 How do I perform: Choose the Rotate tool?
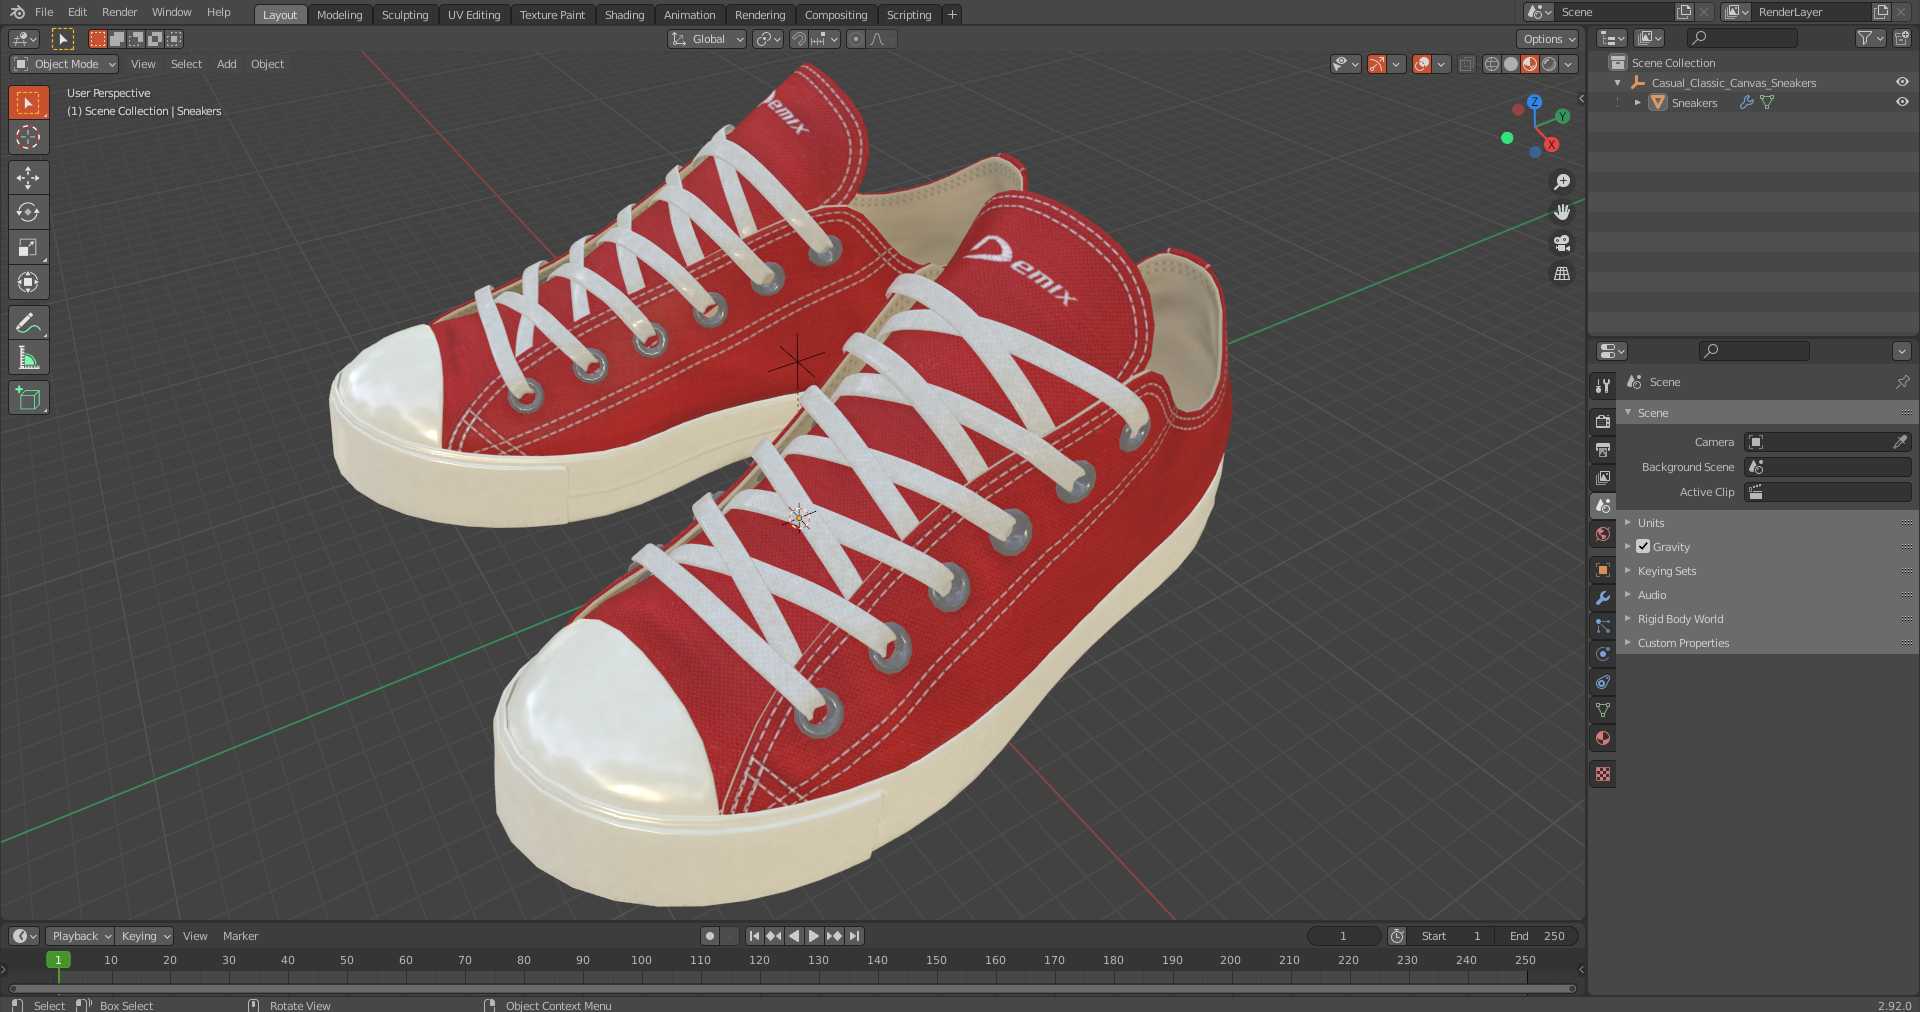tap(28, 212)
